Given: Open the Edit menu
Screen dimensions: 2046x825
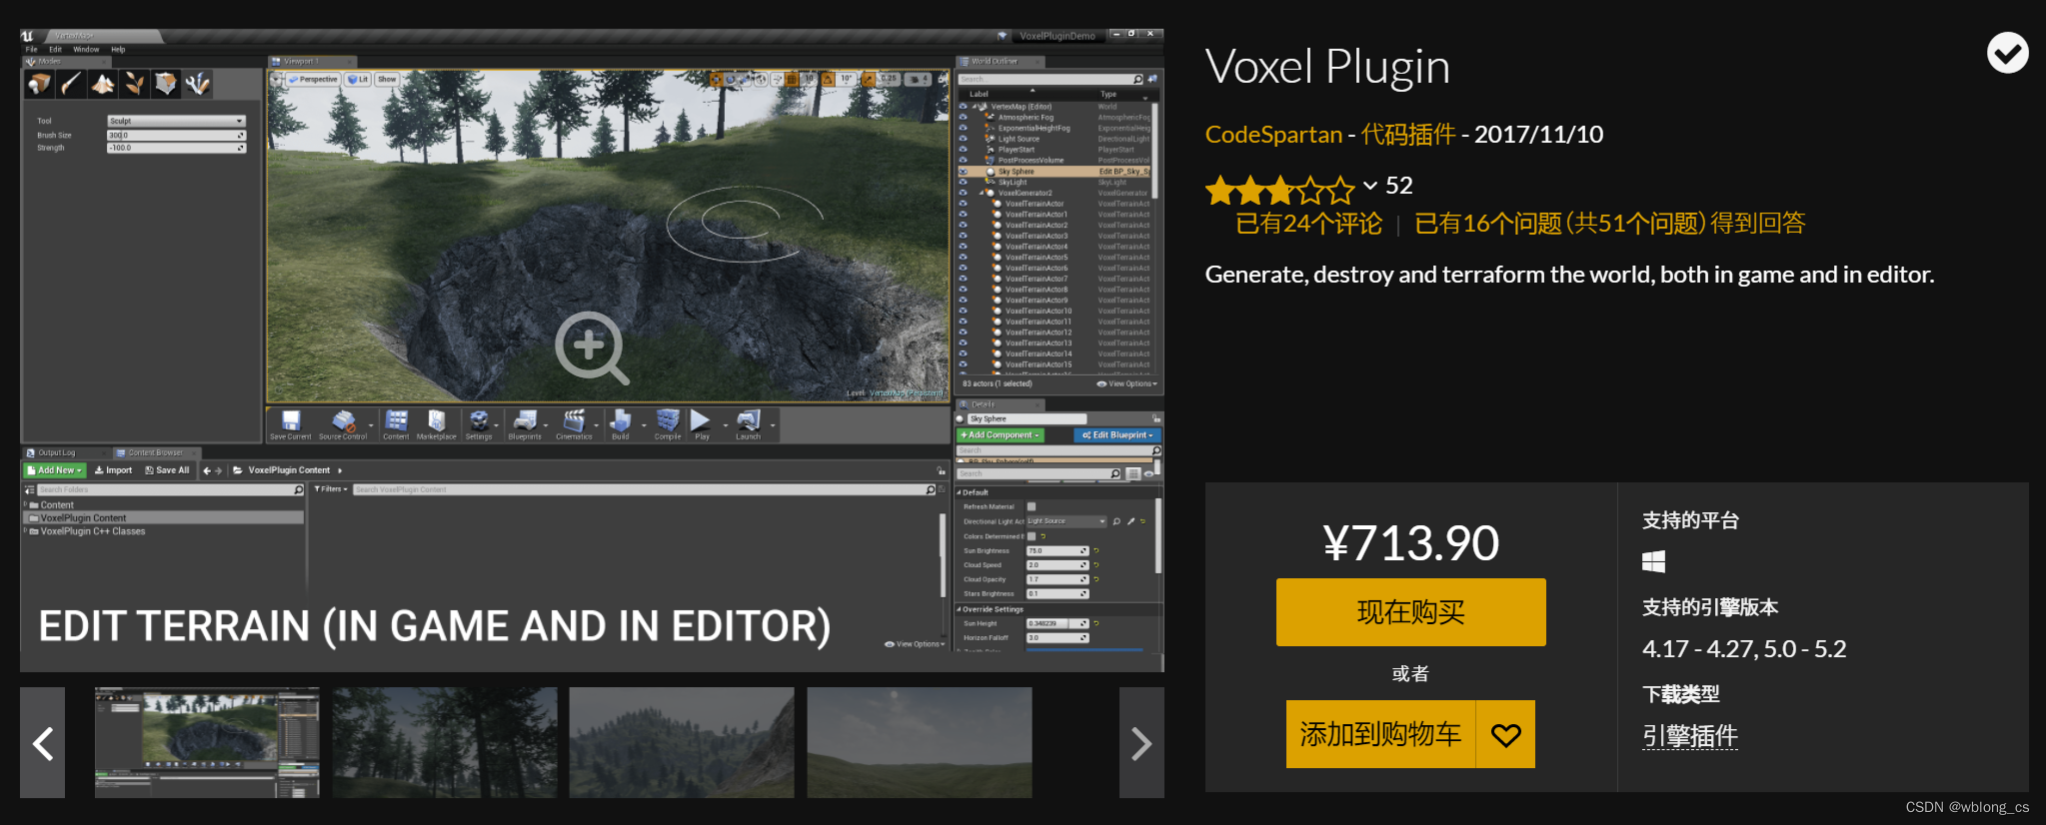Looking at the screenshot, I should [56, 49].
